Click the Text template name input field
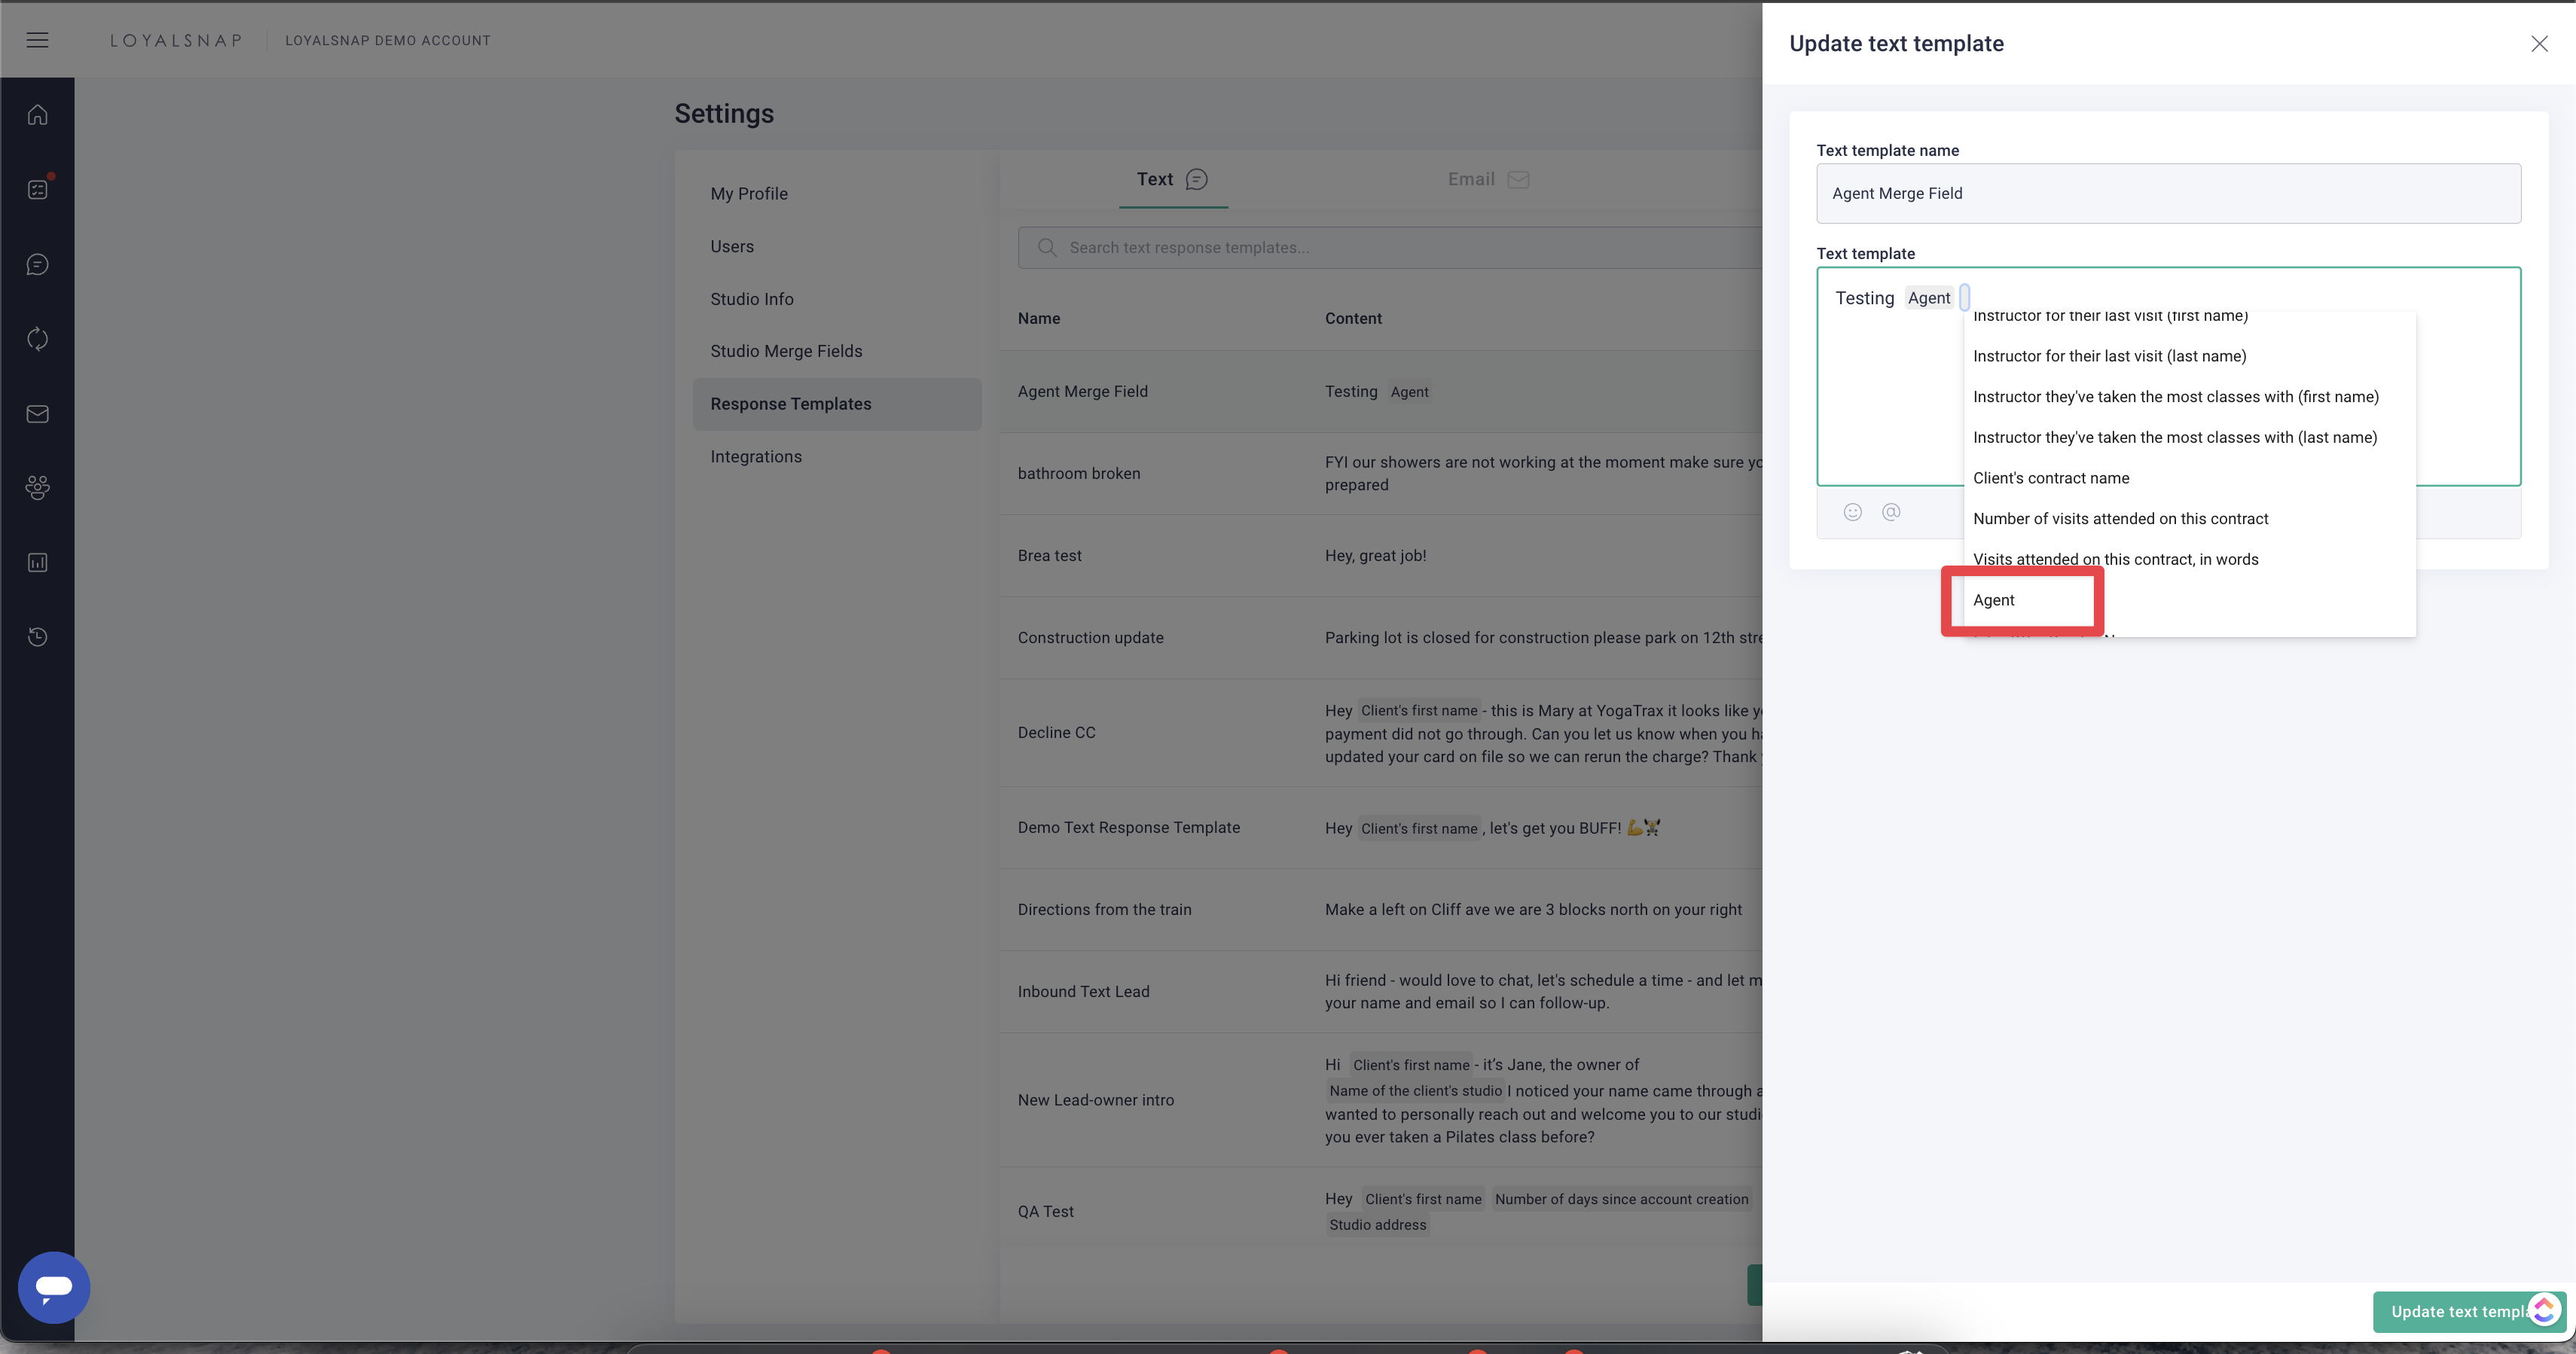2576x1354 pixels. pos(2167,193)
